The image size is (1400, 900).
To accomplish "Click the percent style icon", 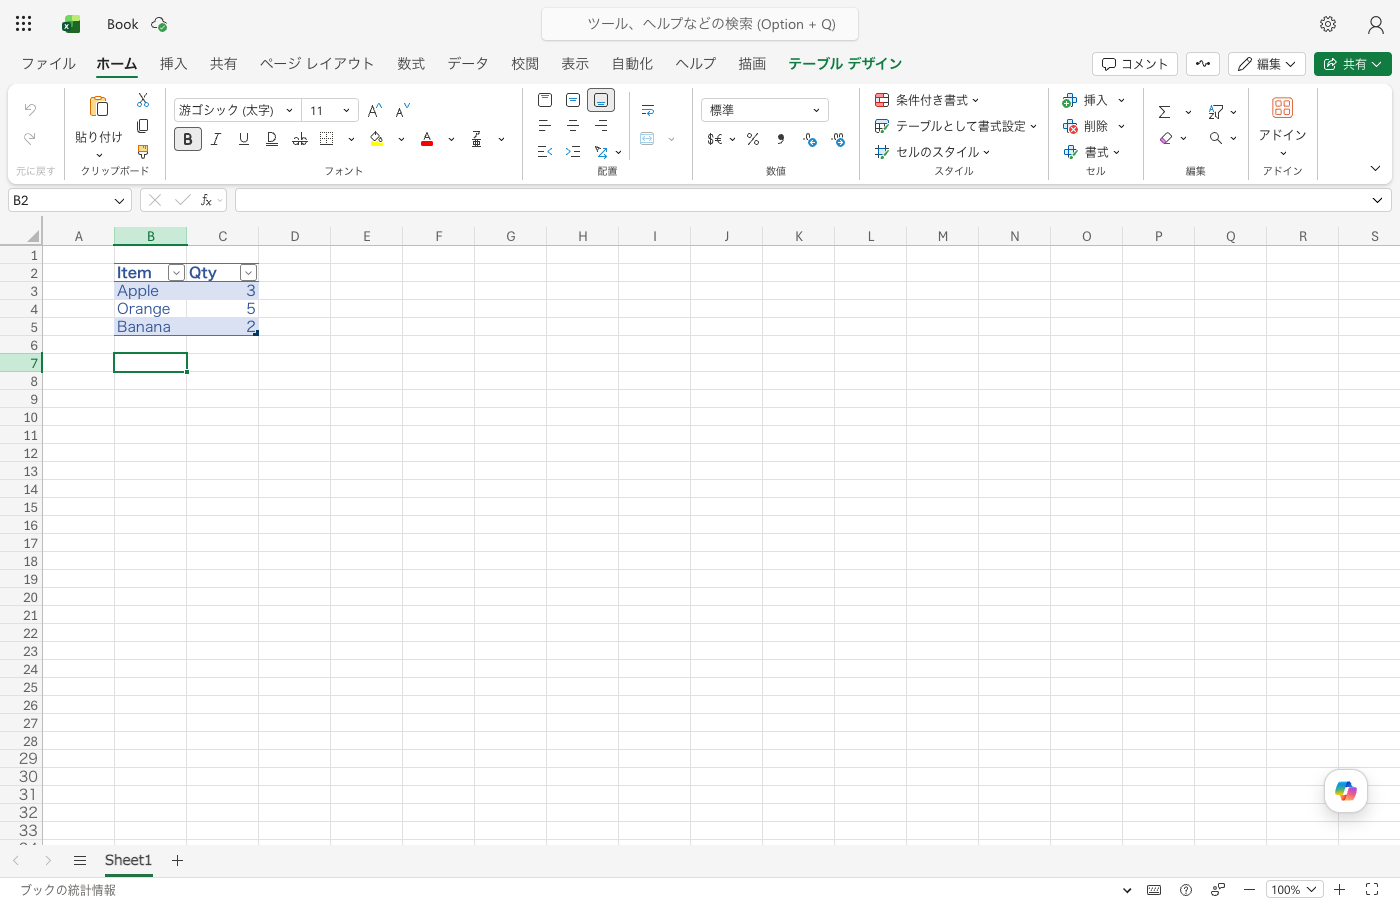I will click(753, 139).
